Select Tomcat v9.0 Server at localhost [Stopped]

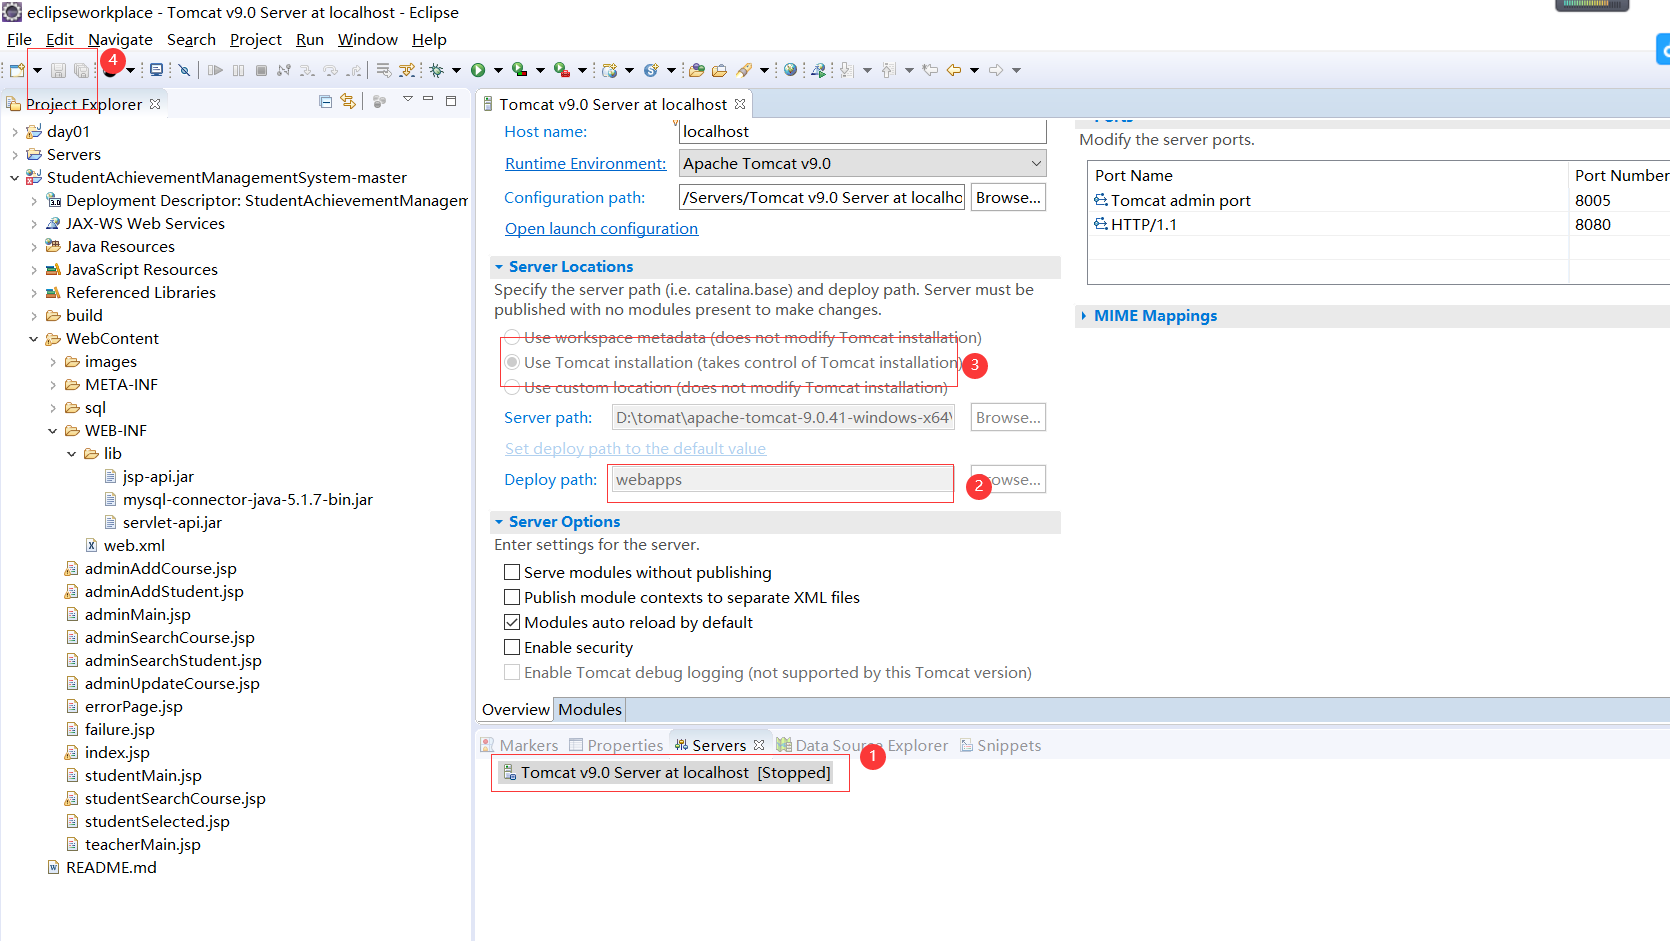[666, 773]
